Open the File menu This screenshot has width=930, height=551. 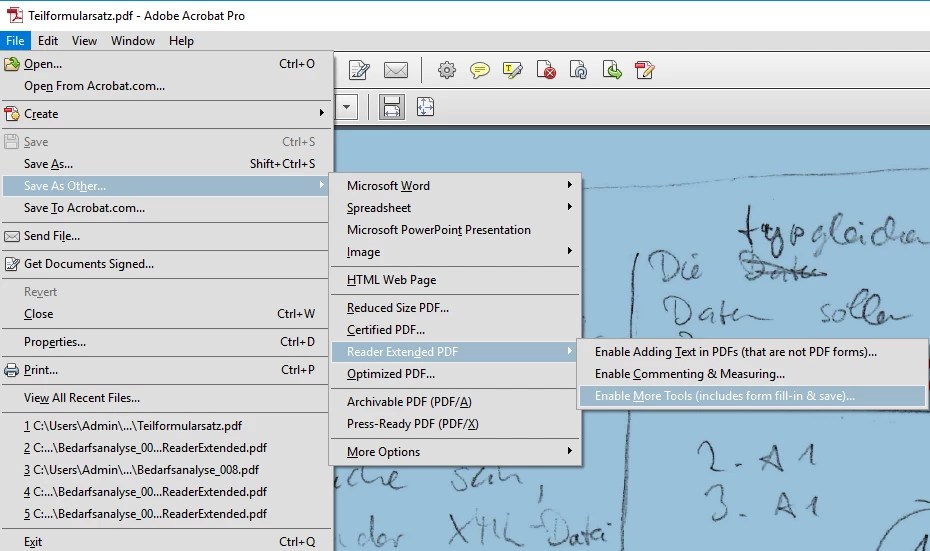click(15, 41)
